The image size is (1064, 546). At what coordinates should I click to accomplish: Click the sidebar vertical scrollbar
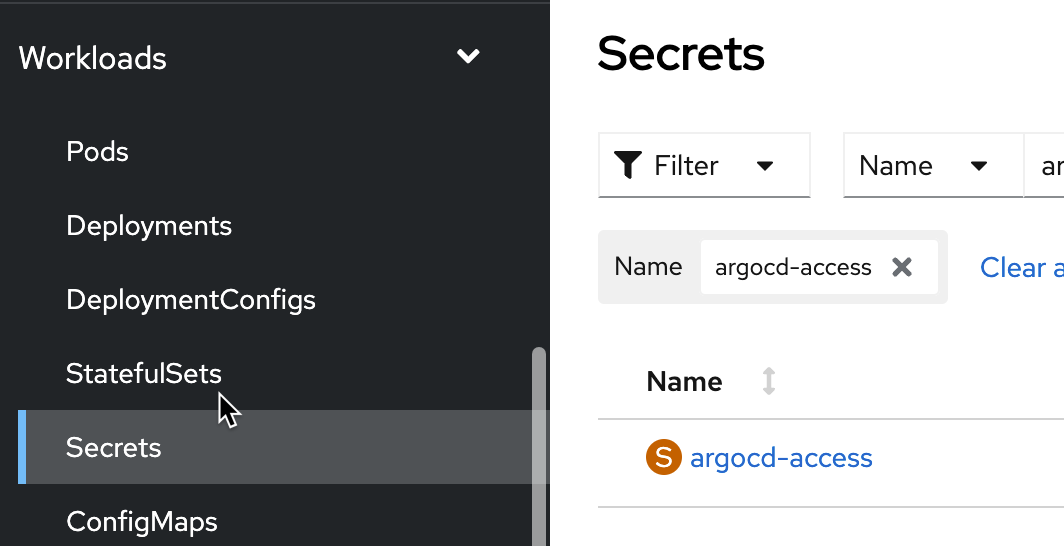click(x=539, y=440)
